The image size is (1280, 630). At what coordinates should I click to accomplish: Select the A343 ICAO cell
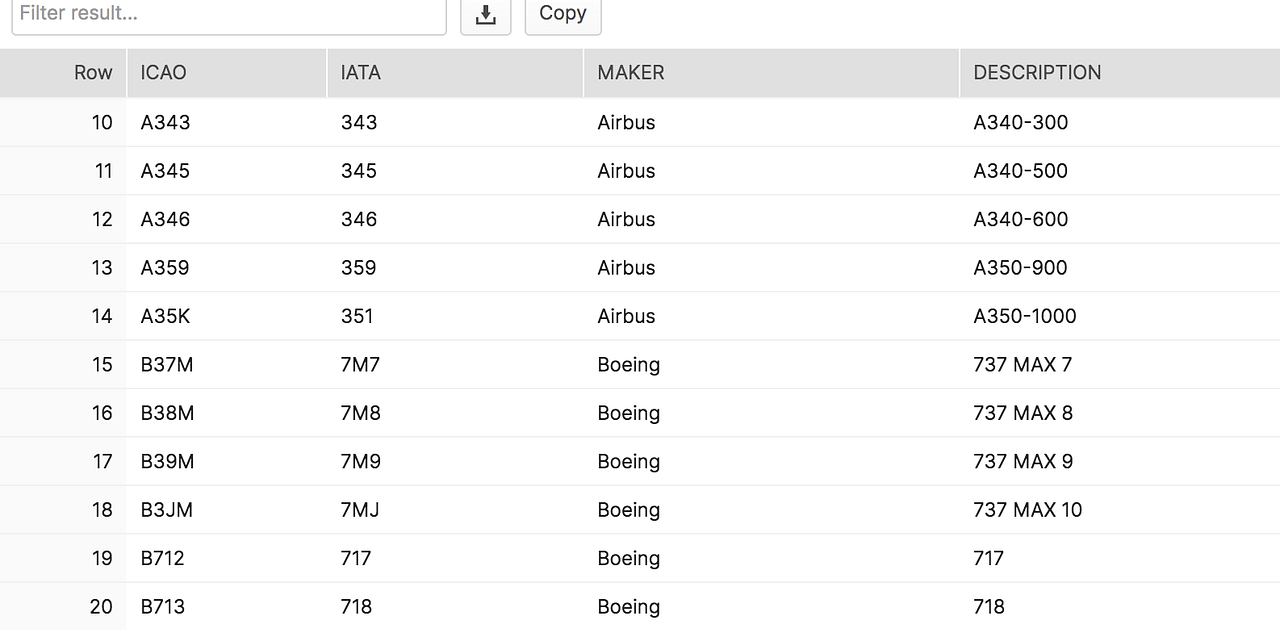point(165,123)
